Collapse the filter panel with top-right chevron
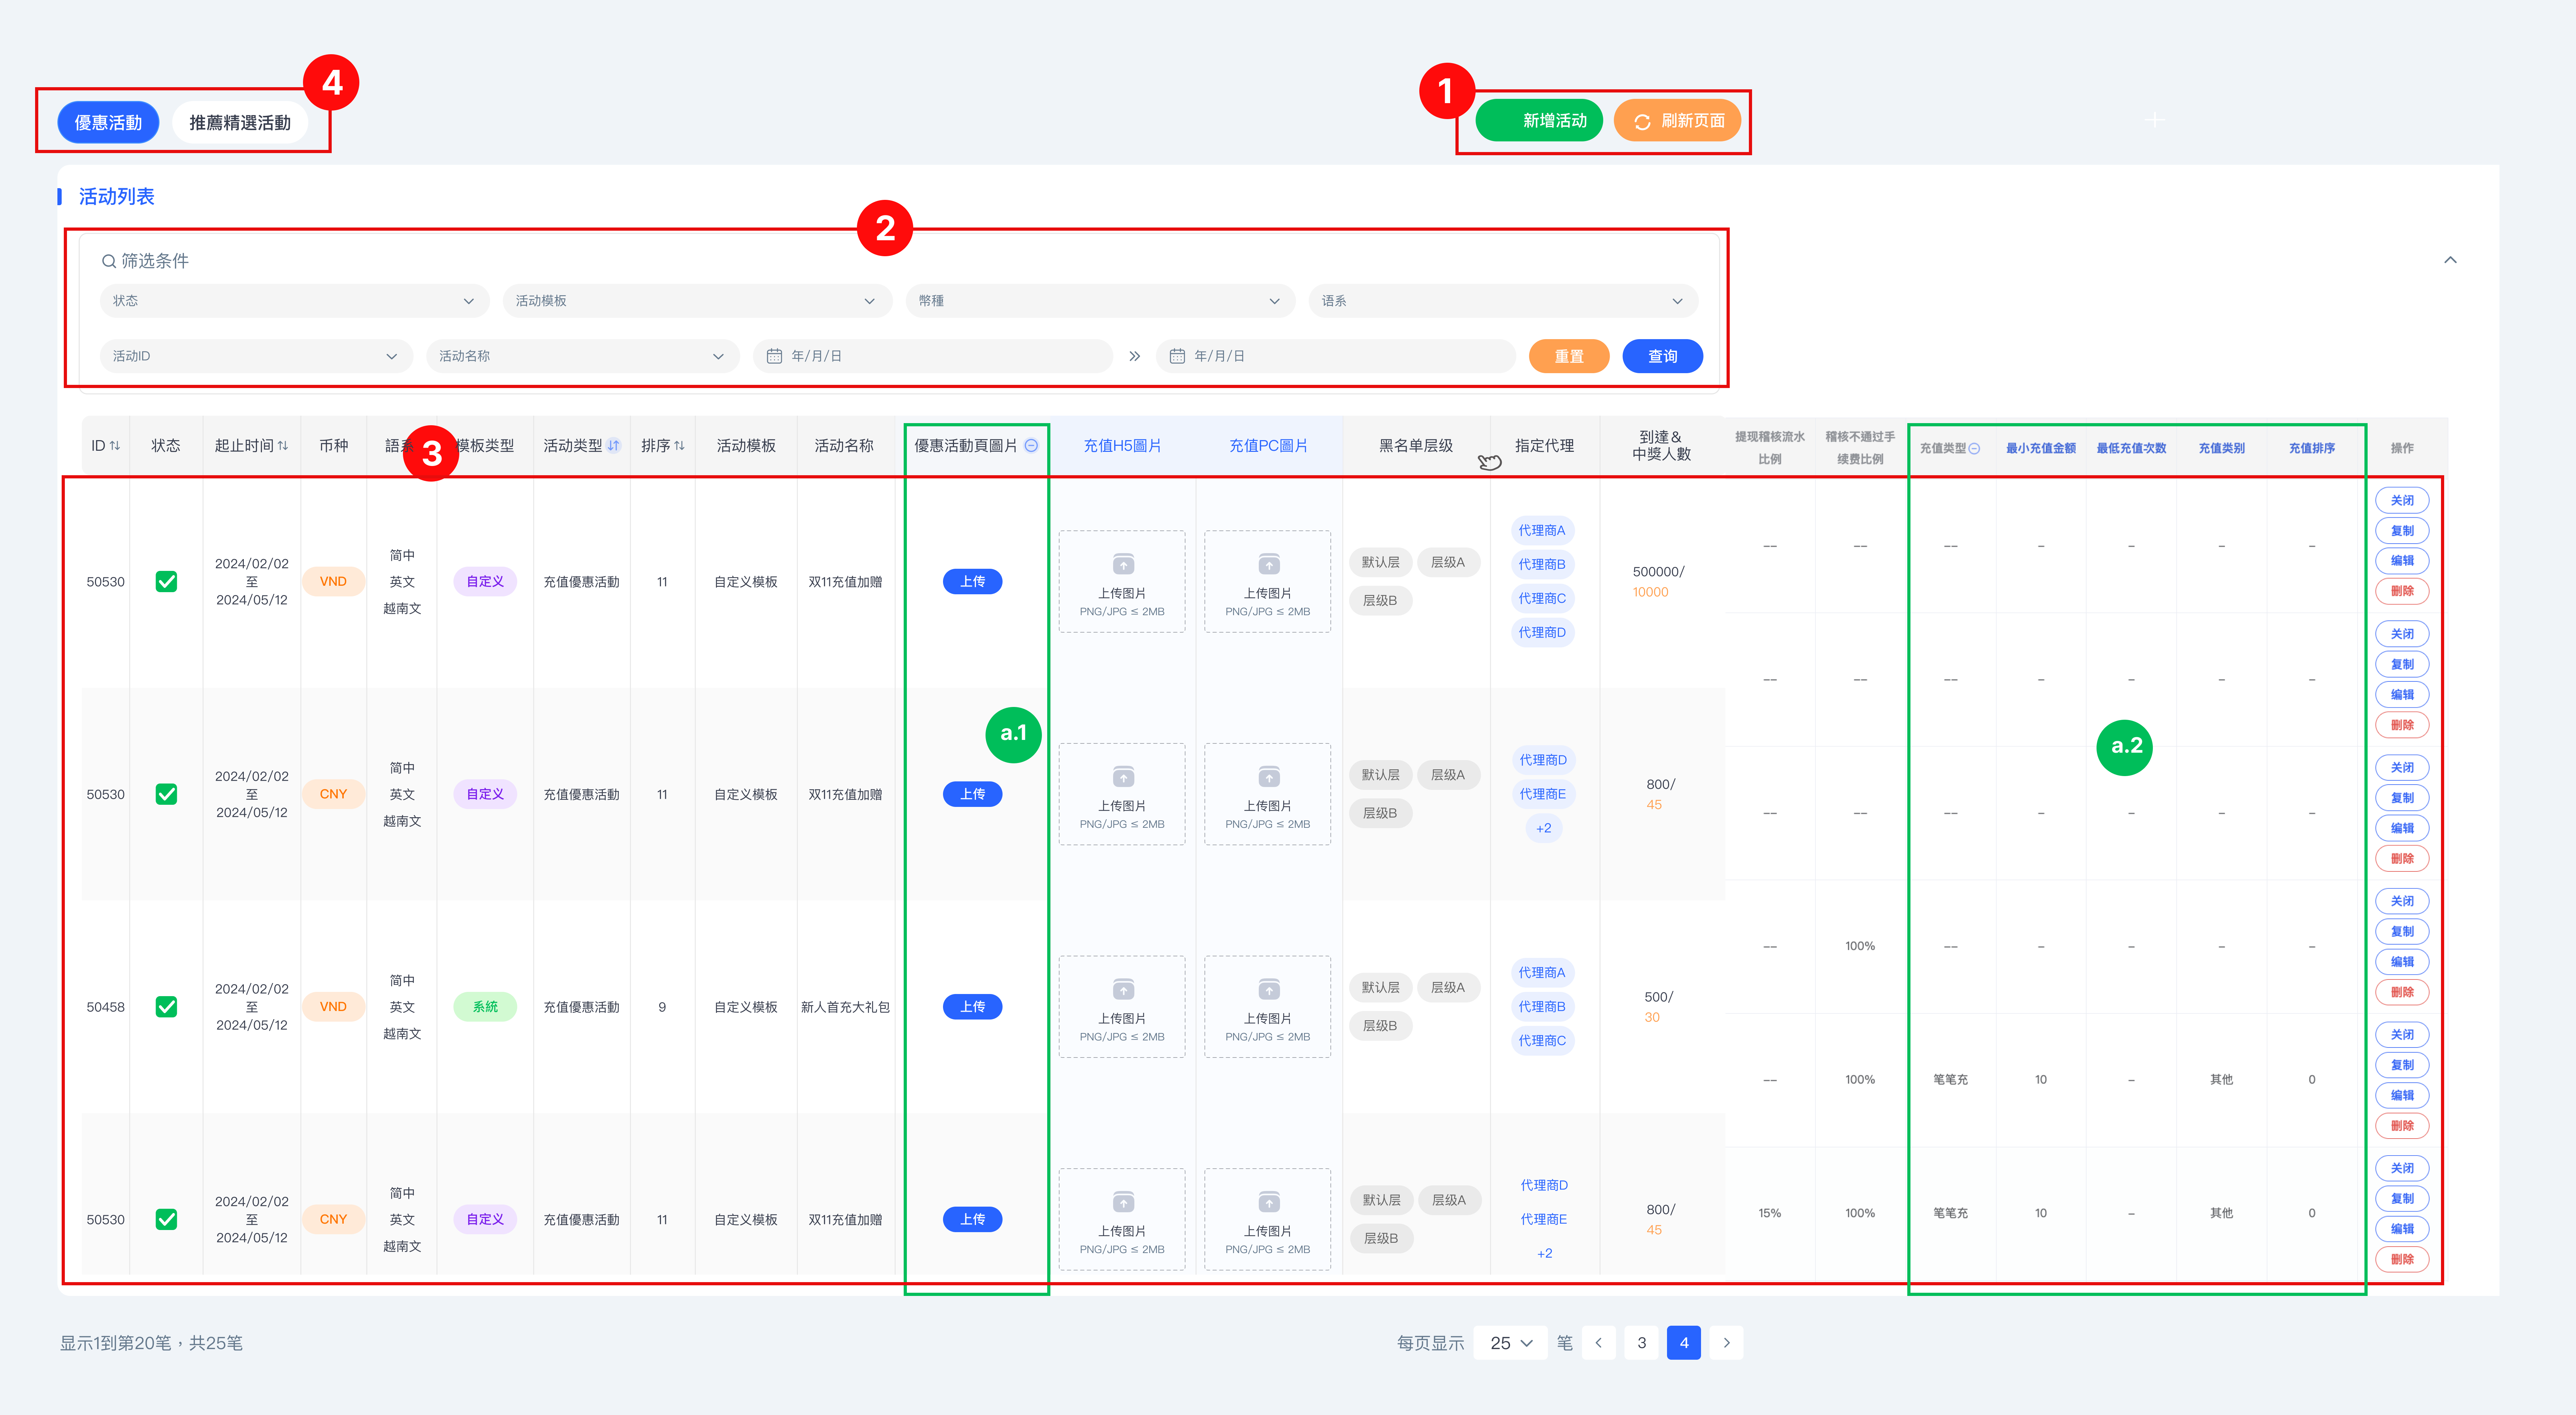This screenshot has height=1415, width=2576. (x=2450, y=260)
